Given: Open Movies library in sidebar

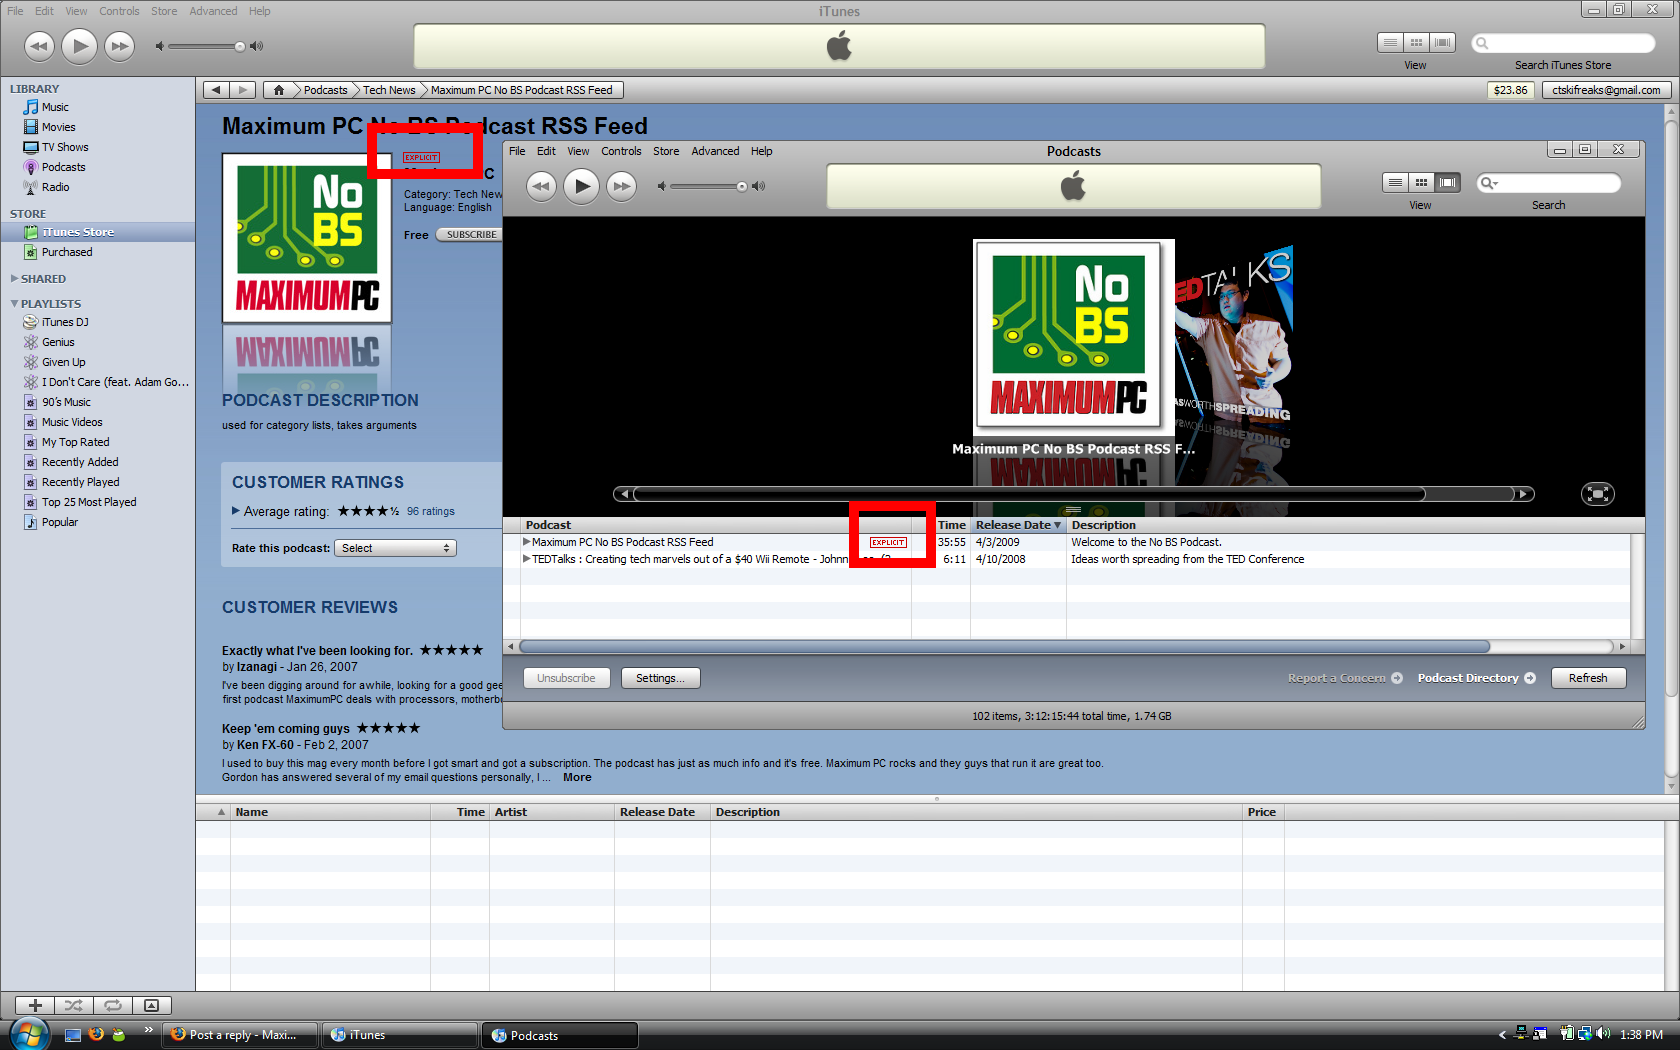Looking at the screenshot, I should [58, 127].
